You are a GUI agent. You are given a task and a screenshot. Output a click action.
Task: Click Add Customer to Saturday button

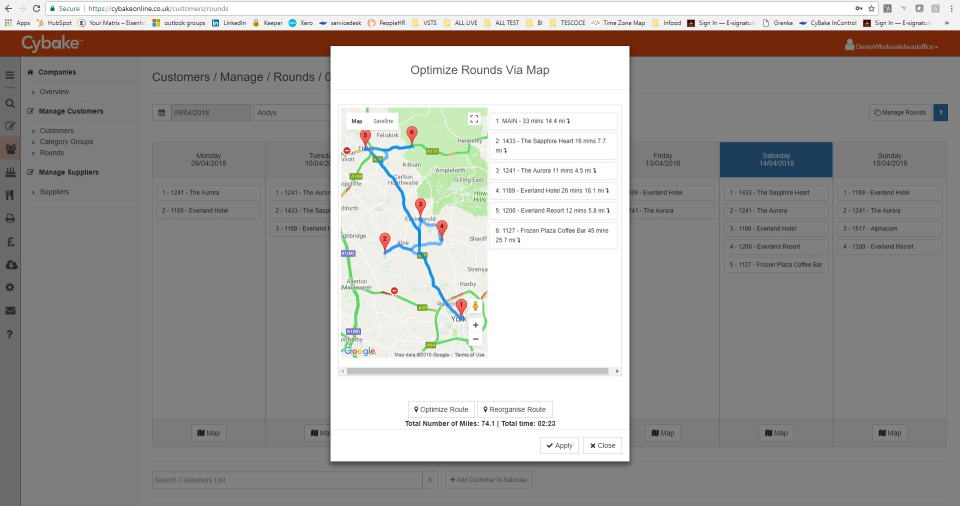[489, 480]
